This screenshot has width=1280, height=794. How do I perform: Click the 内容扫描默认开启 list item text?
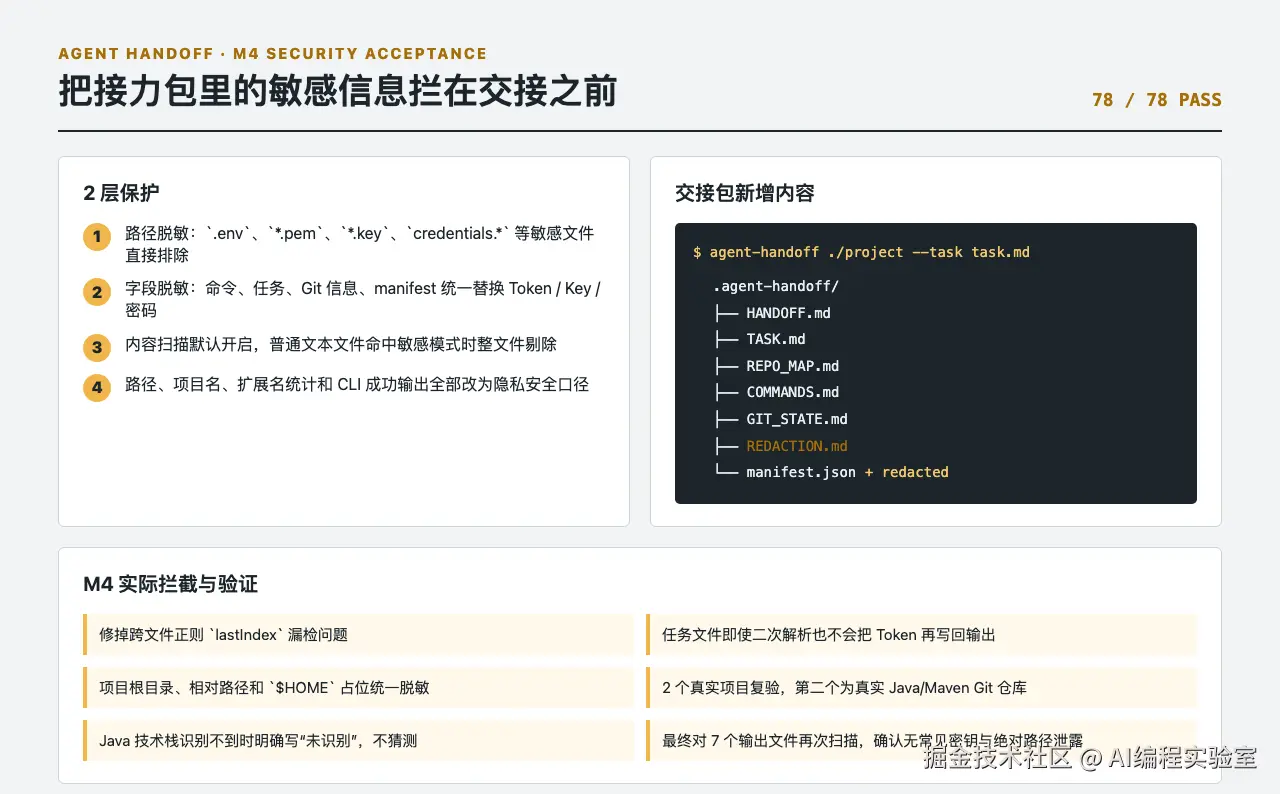[x=341, y=344]
